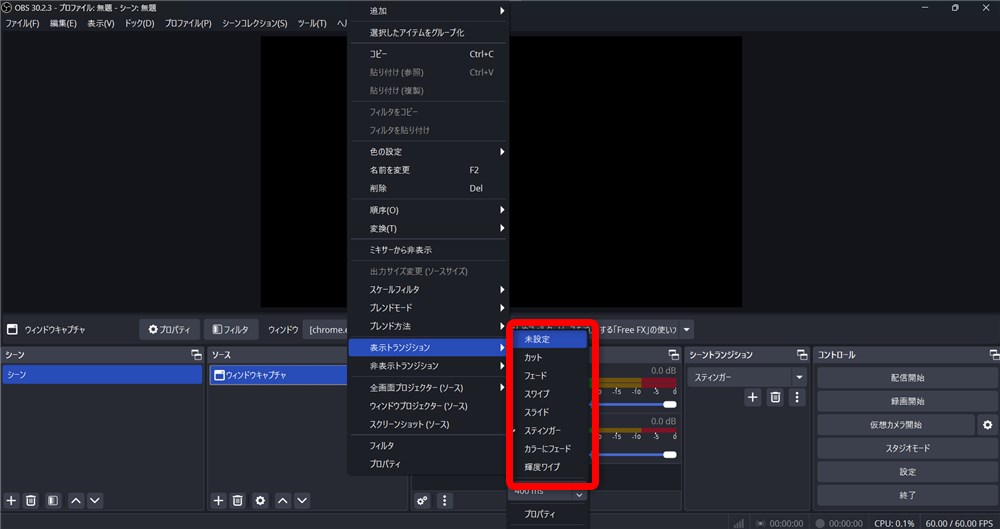1000x529 pixels.
Task: Move scene down with the arrow icon
Action: tap(95, 501)
